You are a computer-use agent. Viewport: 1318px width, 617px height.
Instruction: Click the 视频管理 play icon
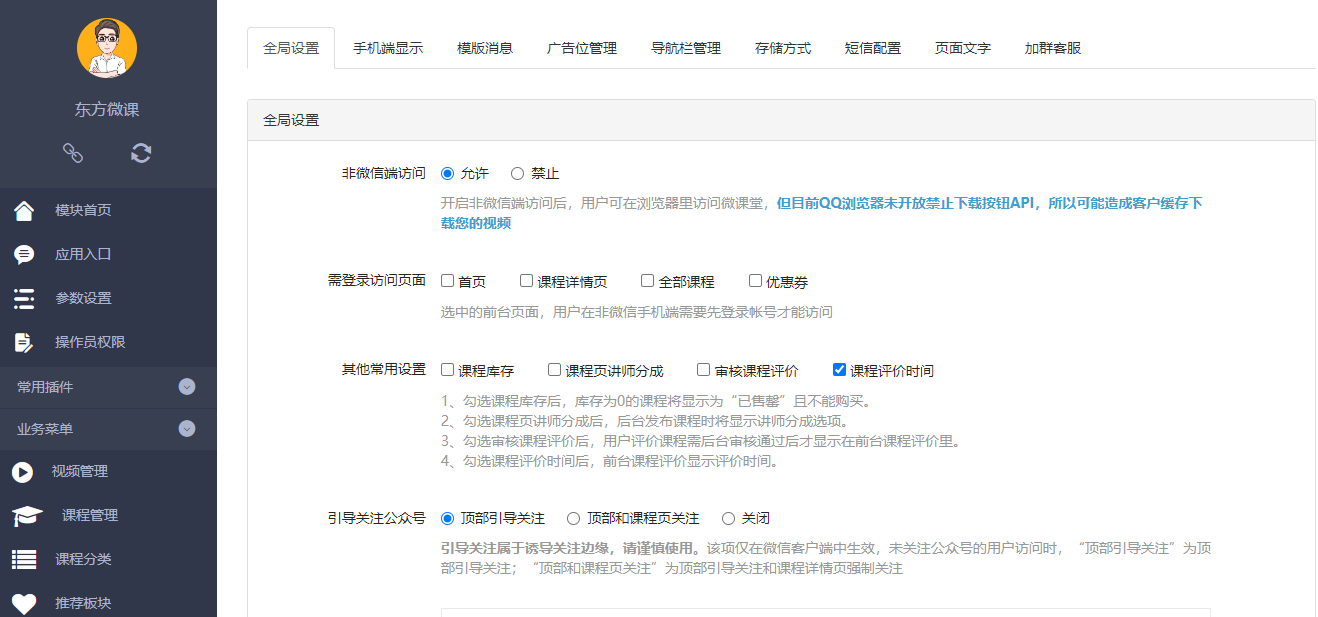point(22,472)
